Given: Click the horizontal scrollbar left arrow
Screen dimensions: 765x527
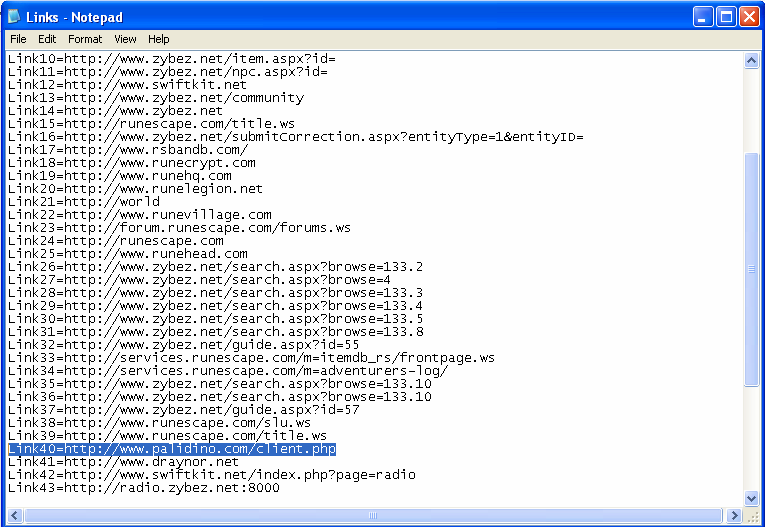Looking at the screenshot, I should [x=13, y=516].
